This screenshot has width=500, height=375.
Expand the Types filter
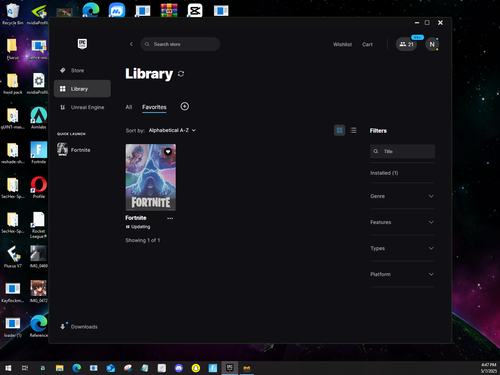click(402, 248)
